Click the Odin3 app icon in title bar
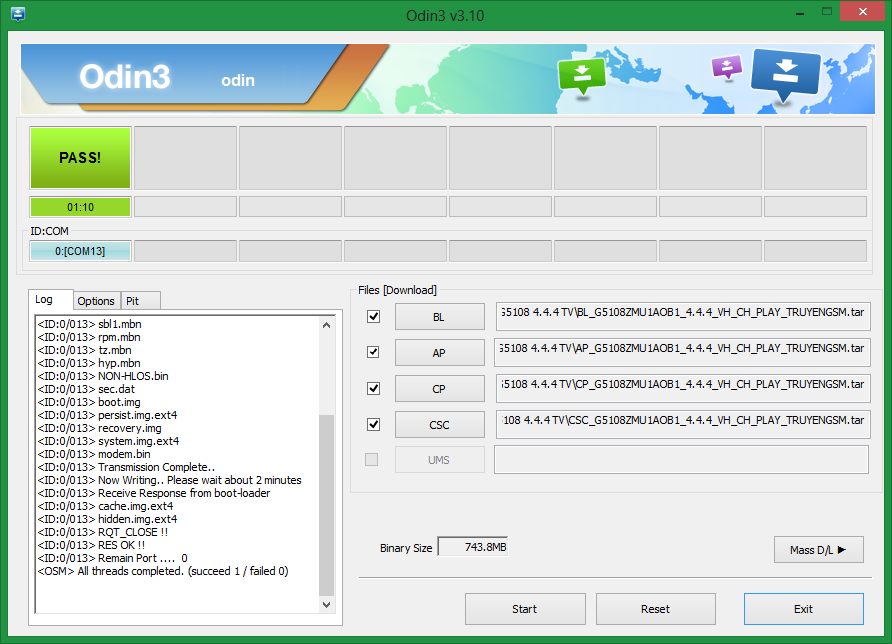The height and width of the screenshot is (644, 892). 18,14
